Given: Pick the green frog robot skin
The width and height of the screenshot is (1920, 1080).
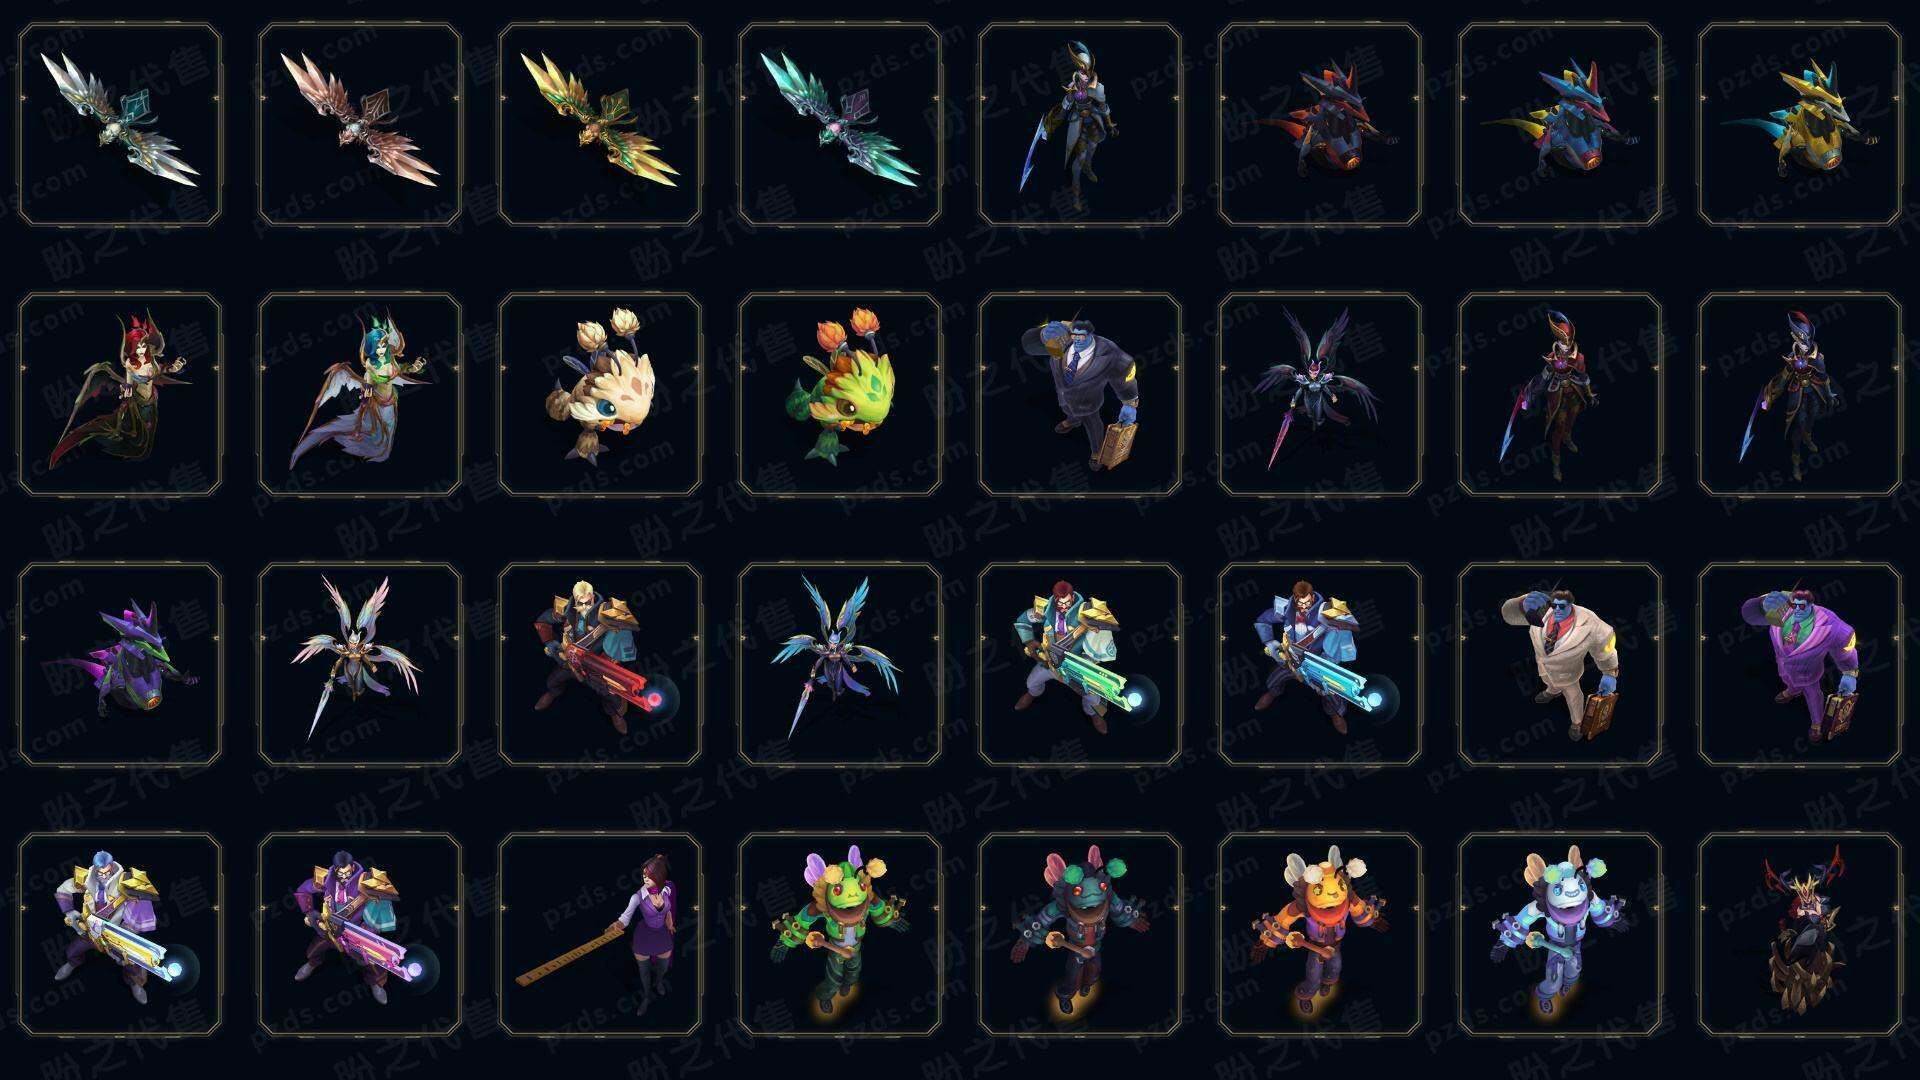Looking at the screenshot, I should tap(840, 934).
